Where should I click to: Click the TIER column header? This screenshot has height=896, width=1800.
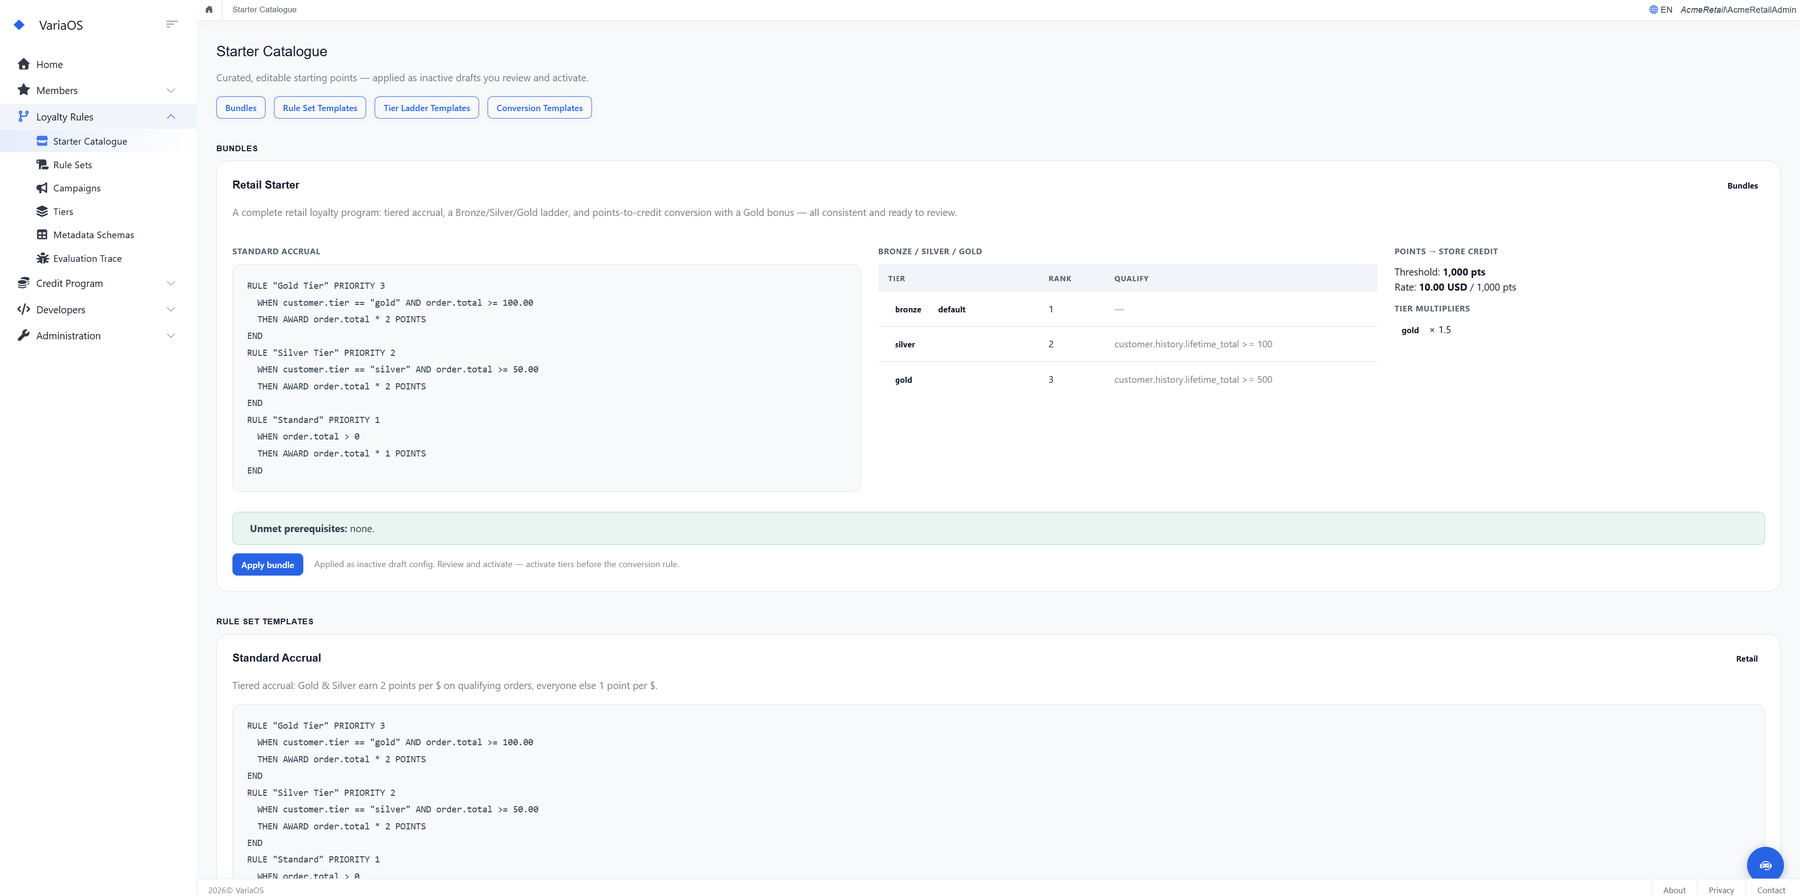(x=896, y=279)
